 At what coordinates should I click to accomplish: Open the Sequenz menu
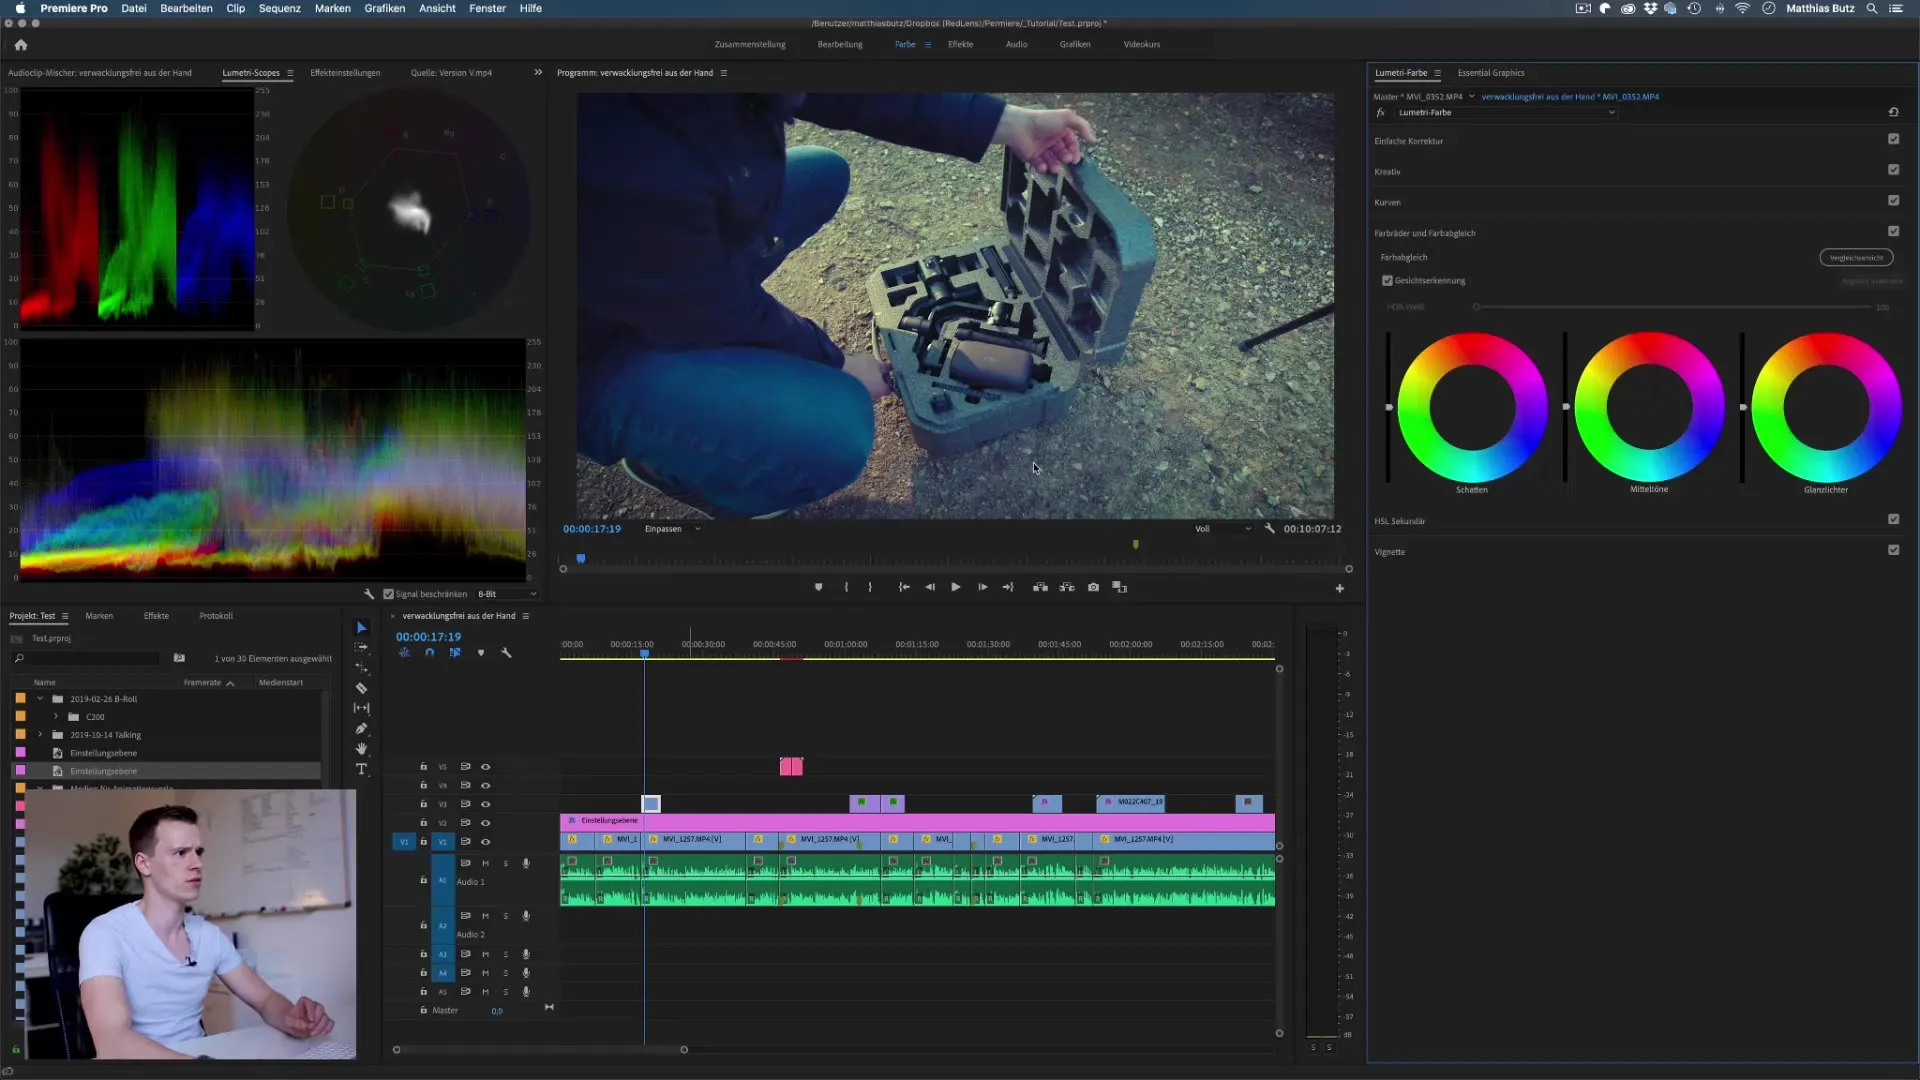[280, 8]
